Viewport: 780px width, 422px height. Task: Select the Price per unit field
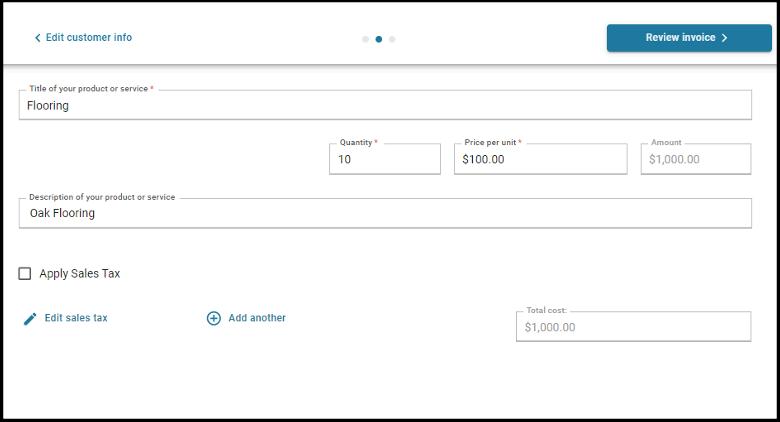540,159
